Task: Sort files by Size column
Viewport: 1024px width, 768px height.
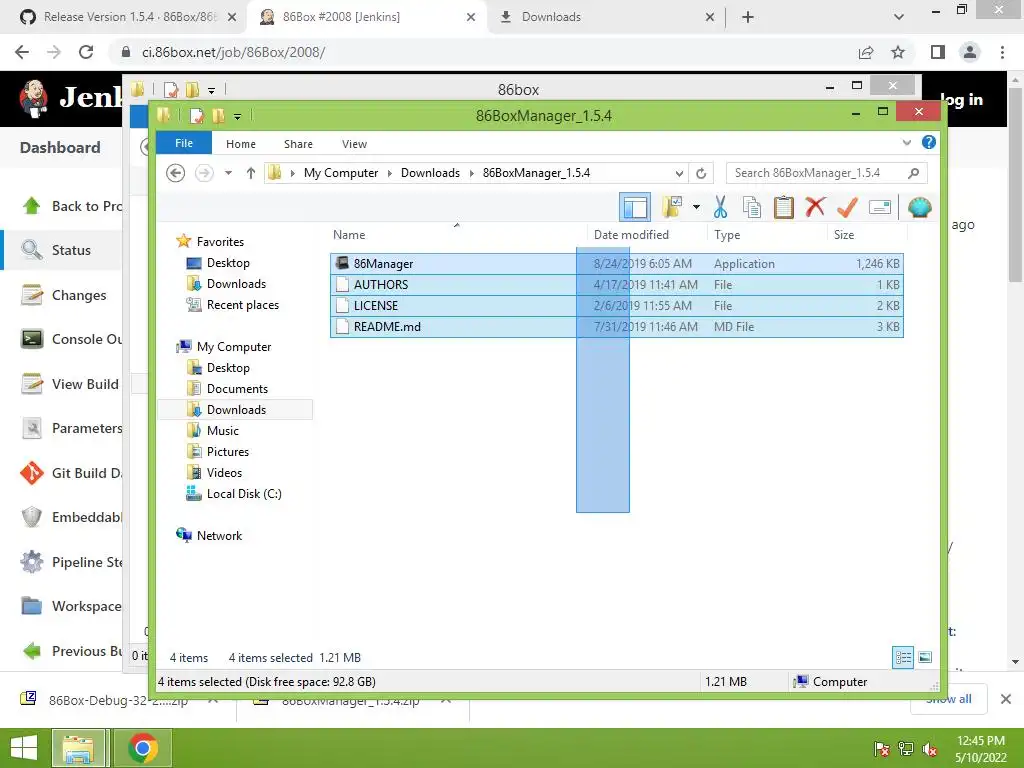Action: (844, 234)
